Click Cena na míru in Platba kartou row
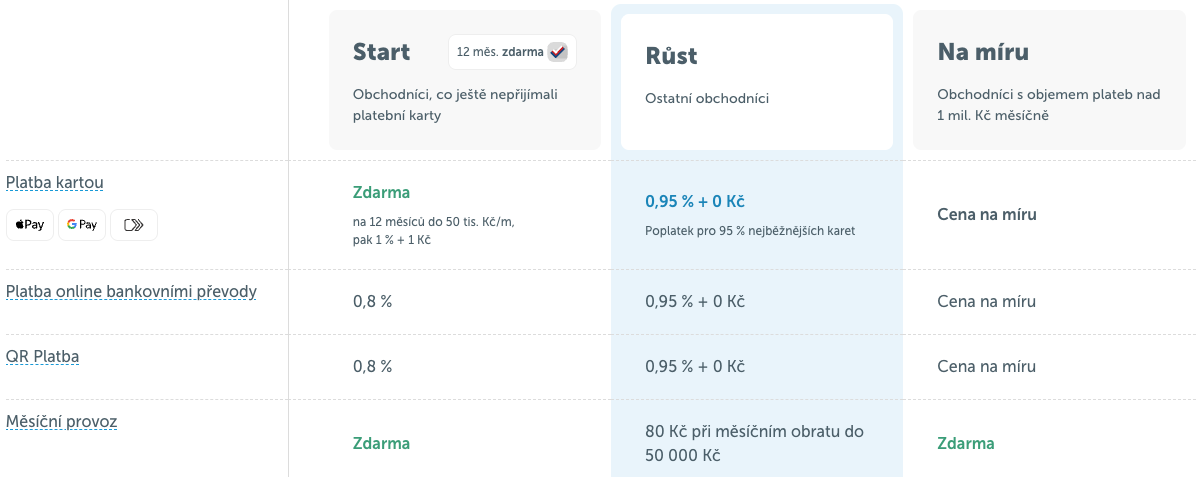 [986, 214]
